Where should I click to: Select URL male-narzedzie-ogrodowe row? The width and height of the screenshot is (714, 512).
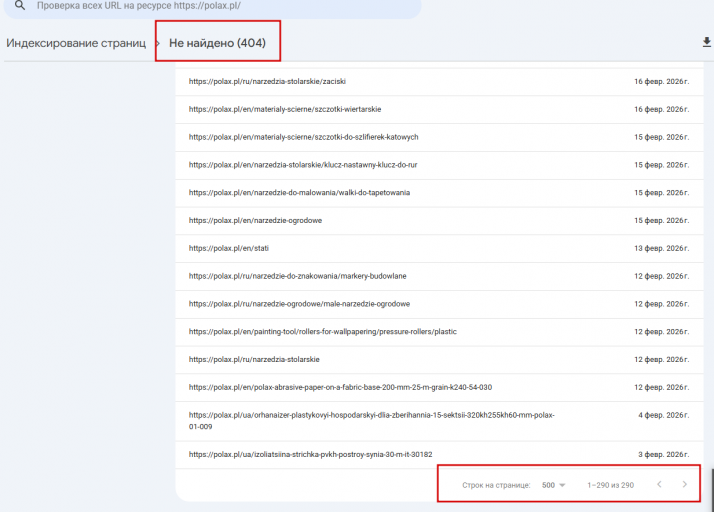(x=439, y=304)
